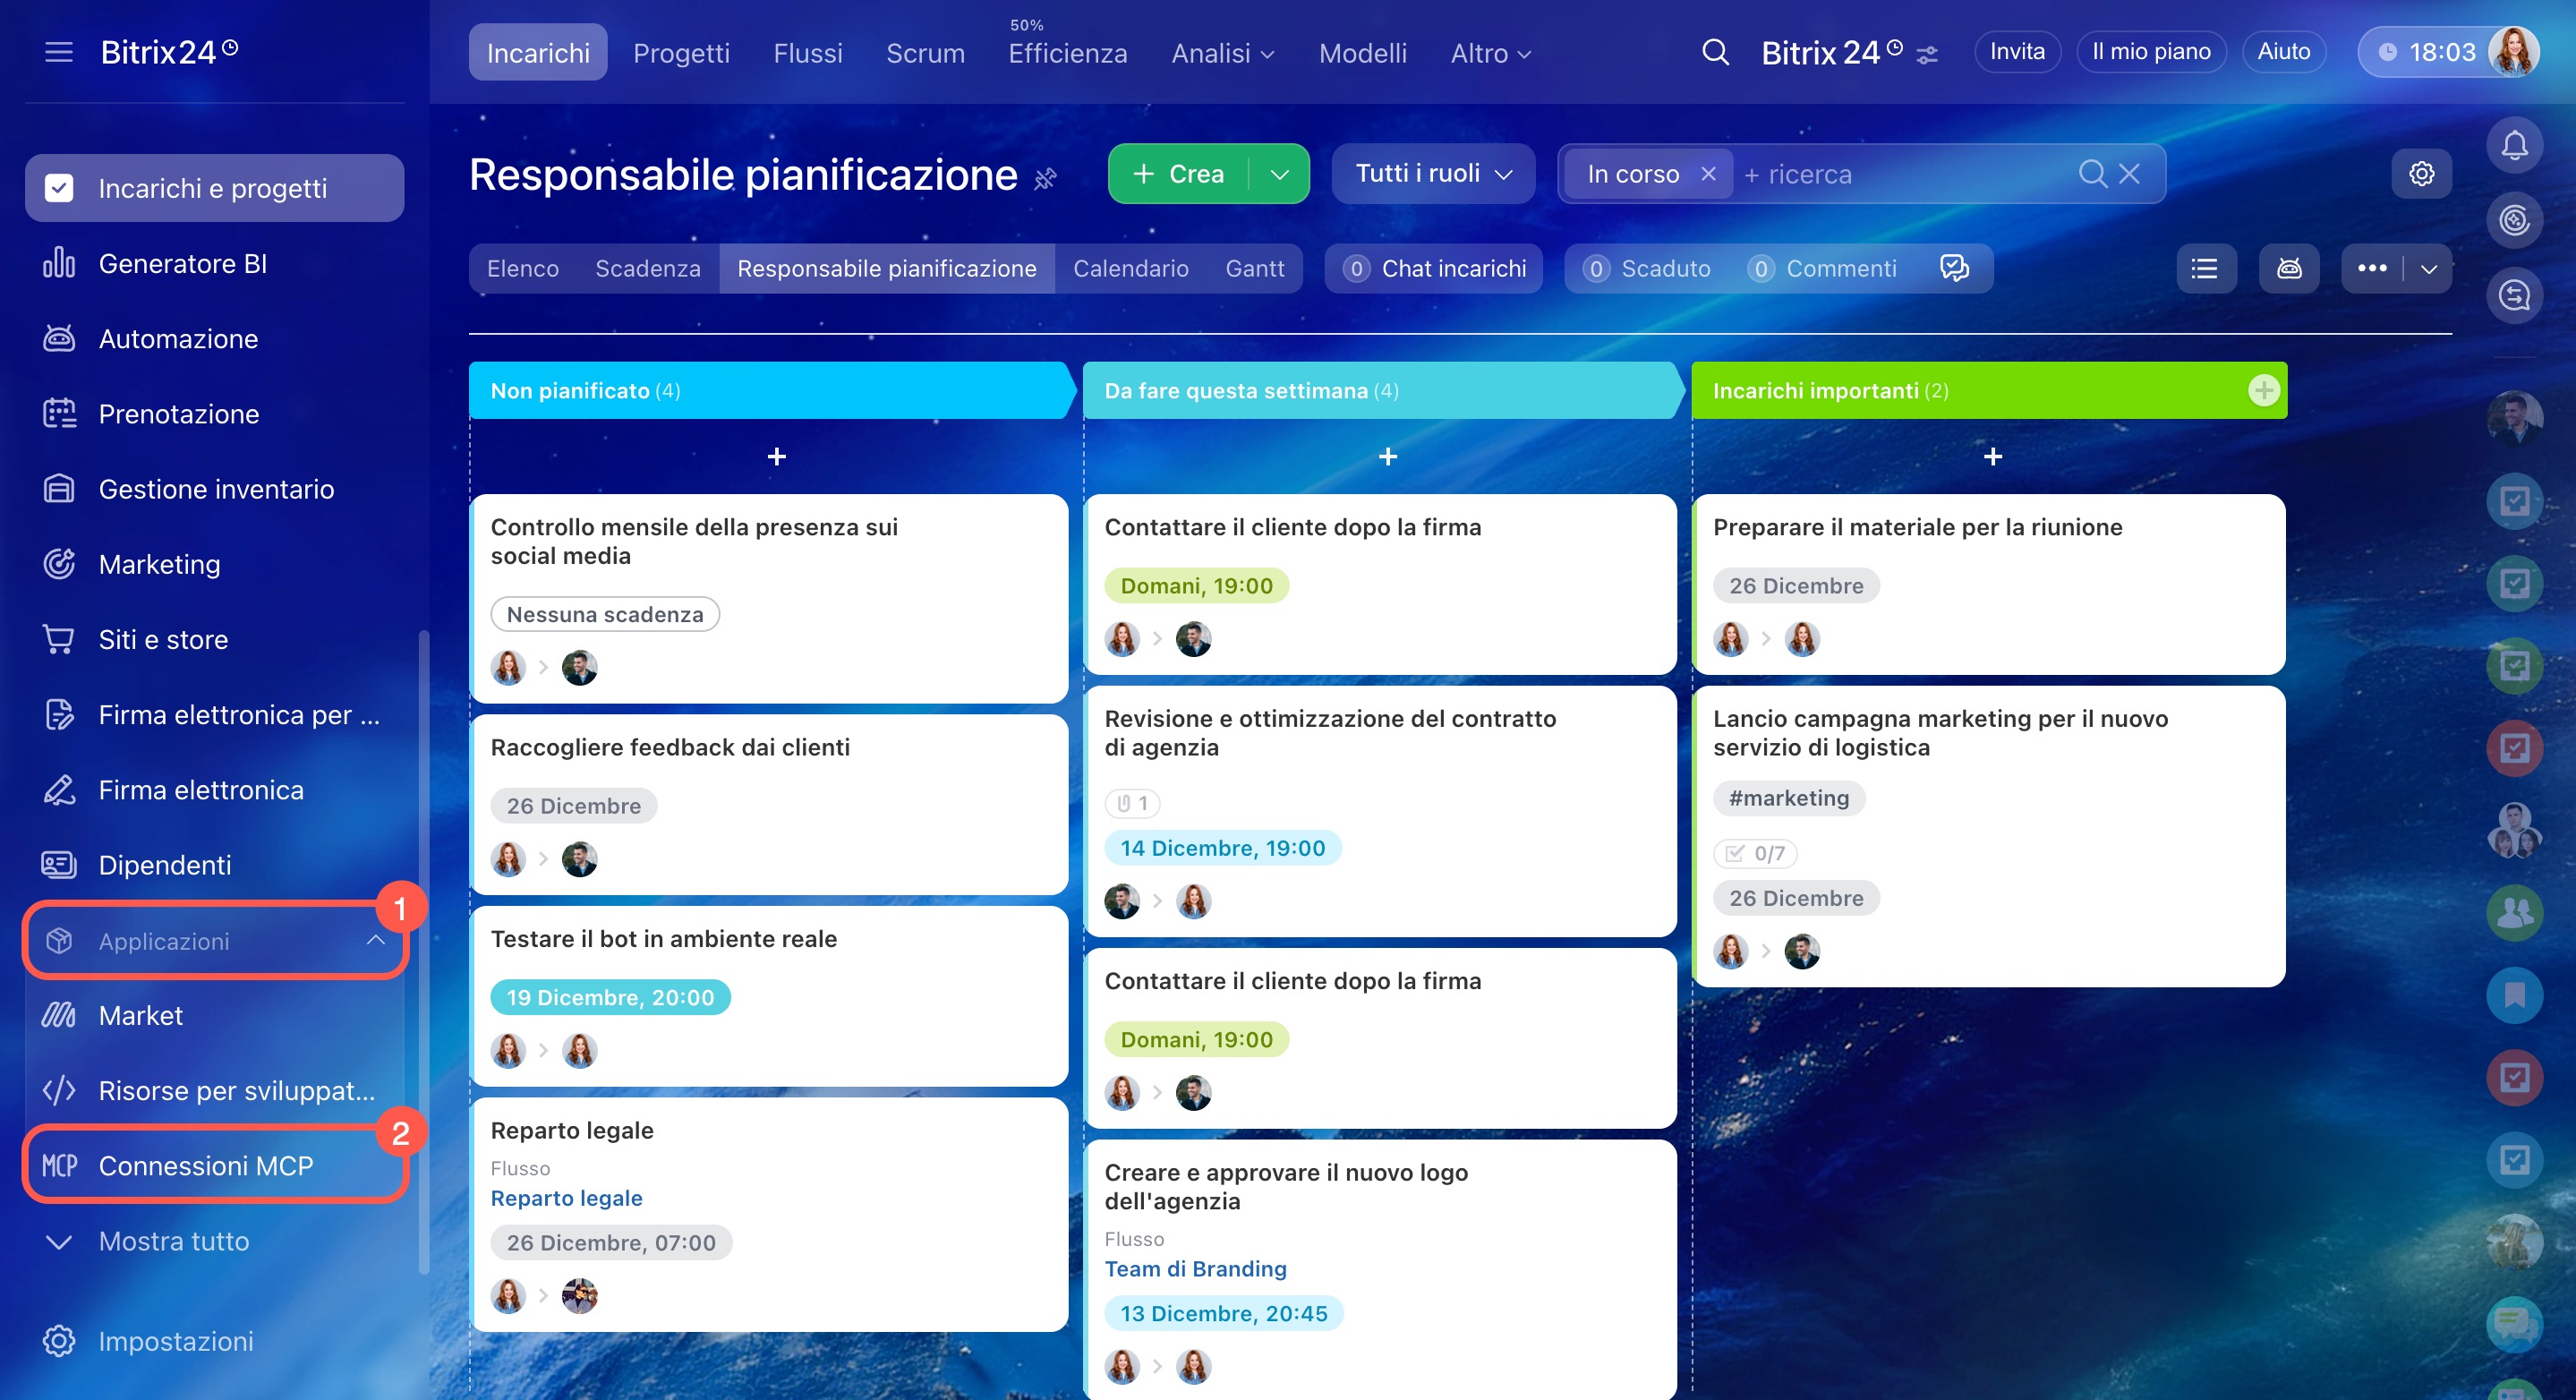Open Market in the sidebar

pyautogui.click(x=140, y=1015)
